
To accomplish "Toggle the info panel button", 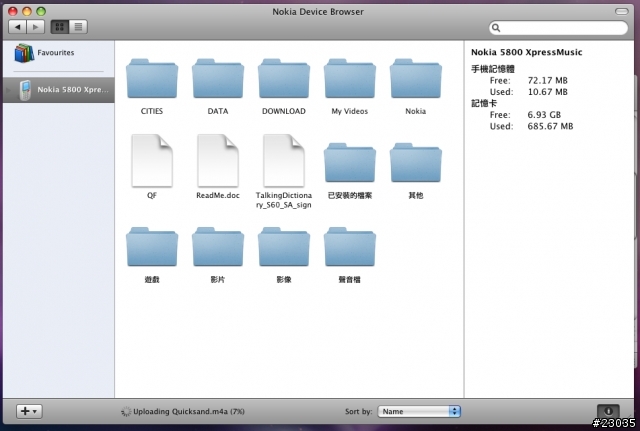I will point(608,411).
